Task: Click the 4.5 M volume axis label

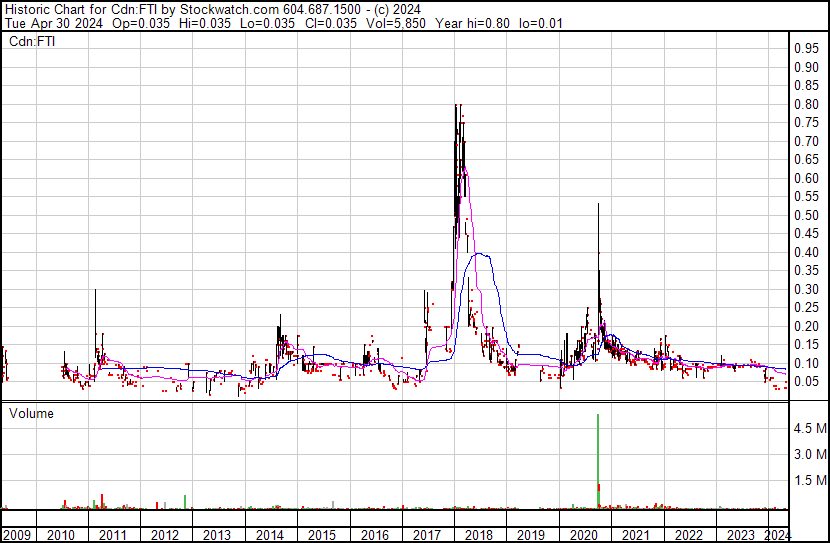Action: [x=809, y=428]
